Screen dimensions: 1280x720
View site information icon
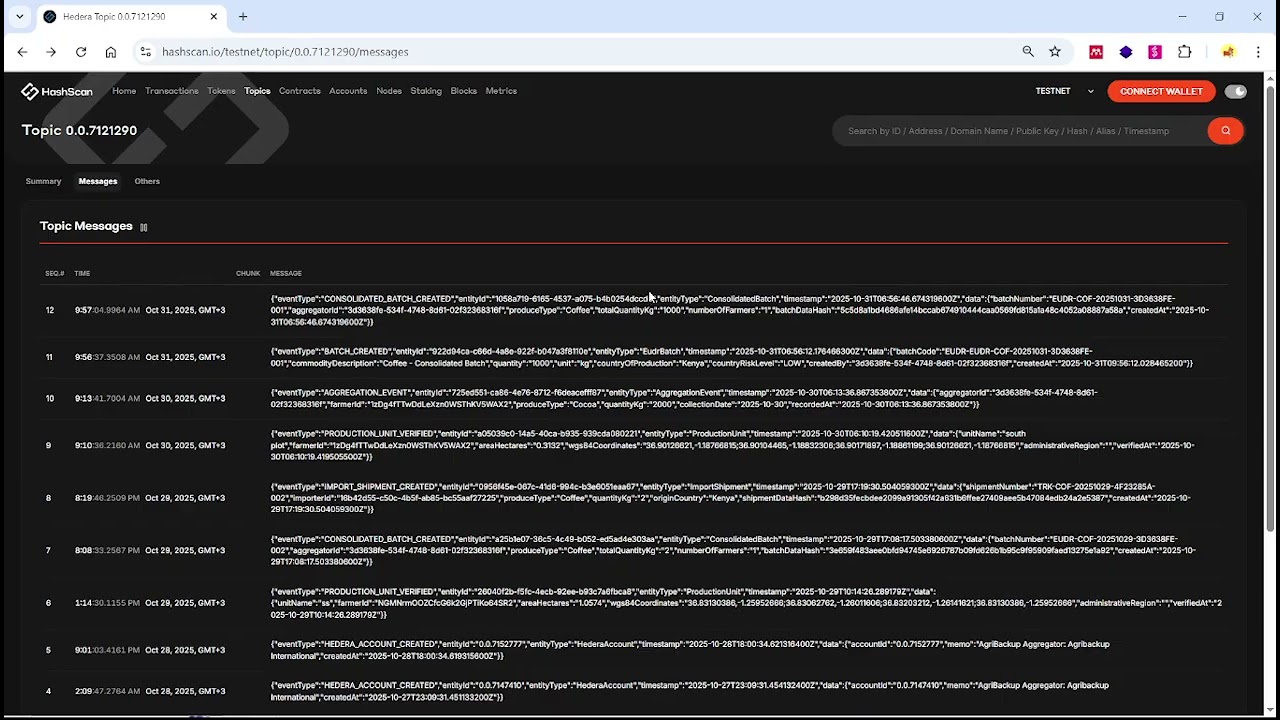pos(145,52)
